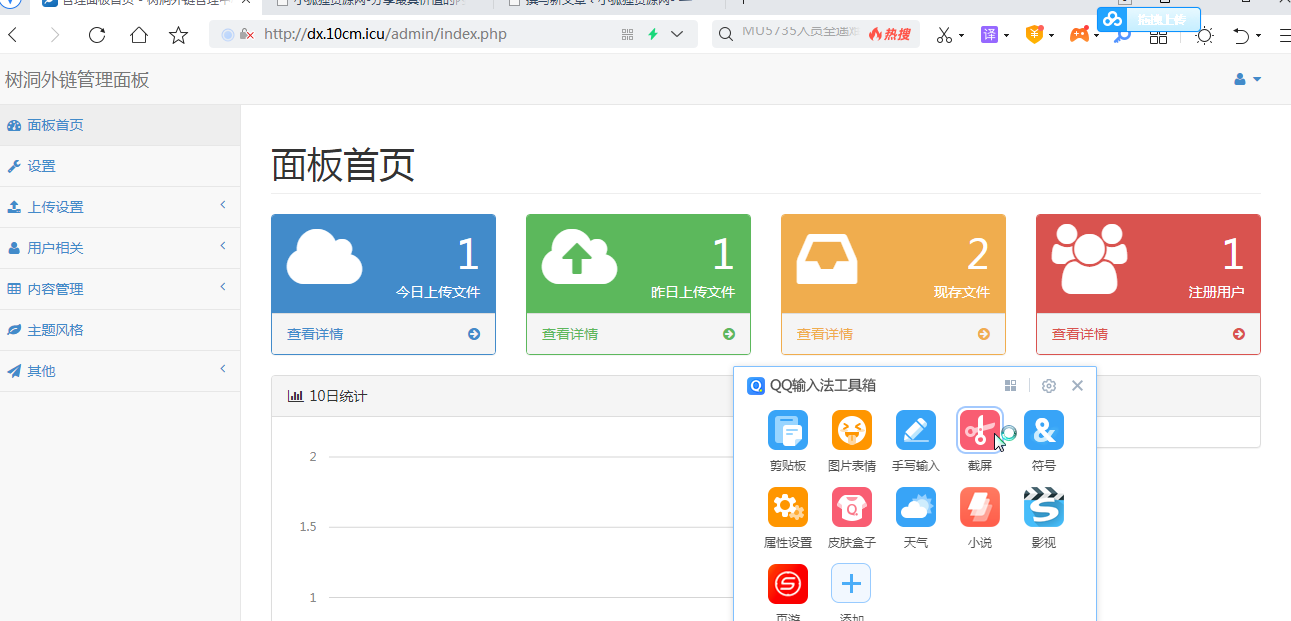Switch to the 撰写新文章 browser tab
1291x621 pixels.
point(607,3)
